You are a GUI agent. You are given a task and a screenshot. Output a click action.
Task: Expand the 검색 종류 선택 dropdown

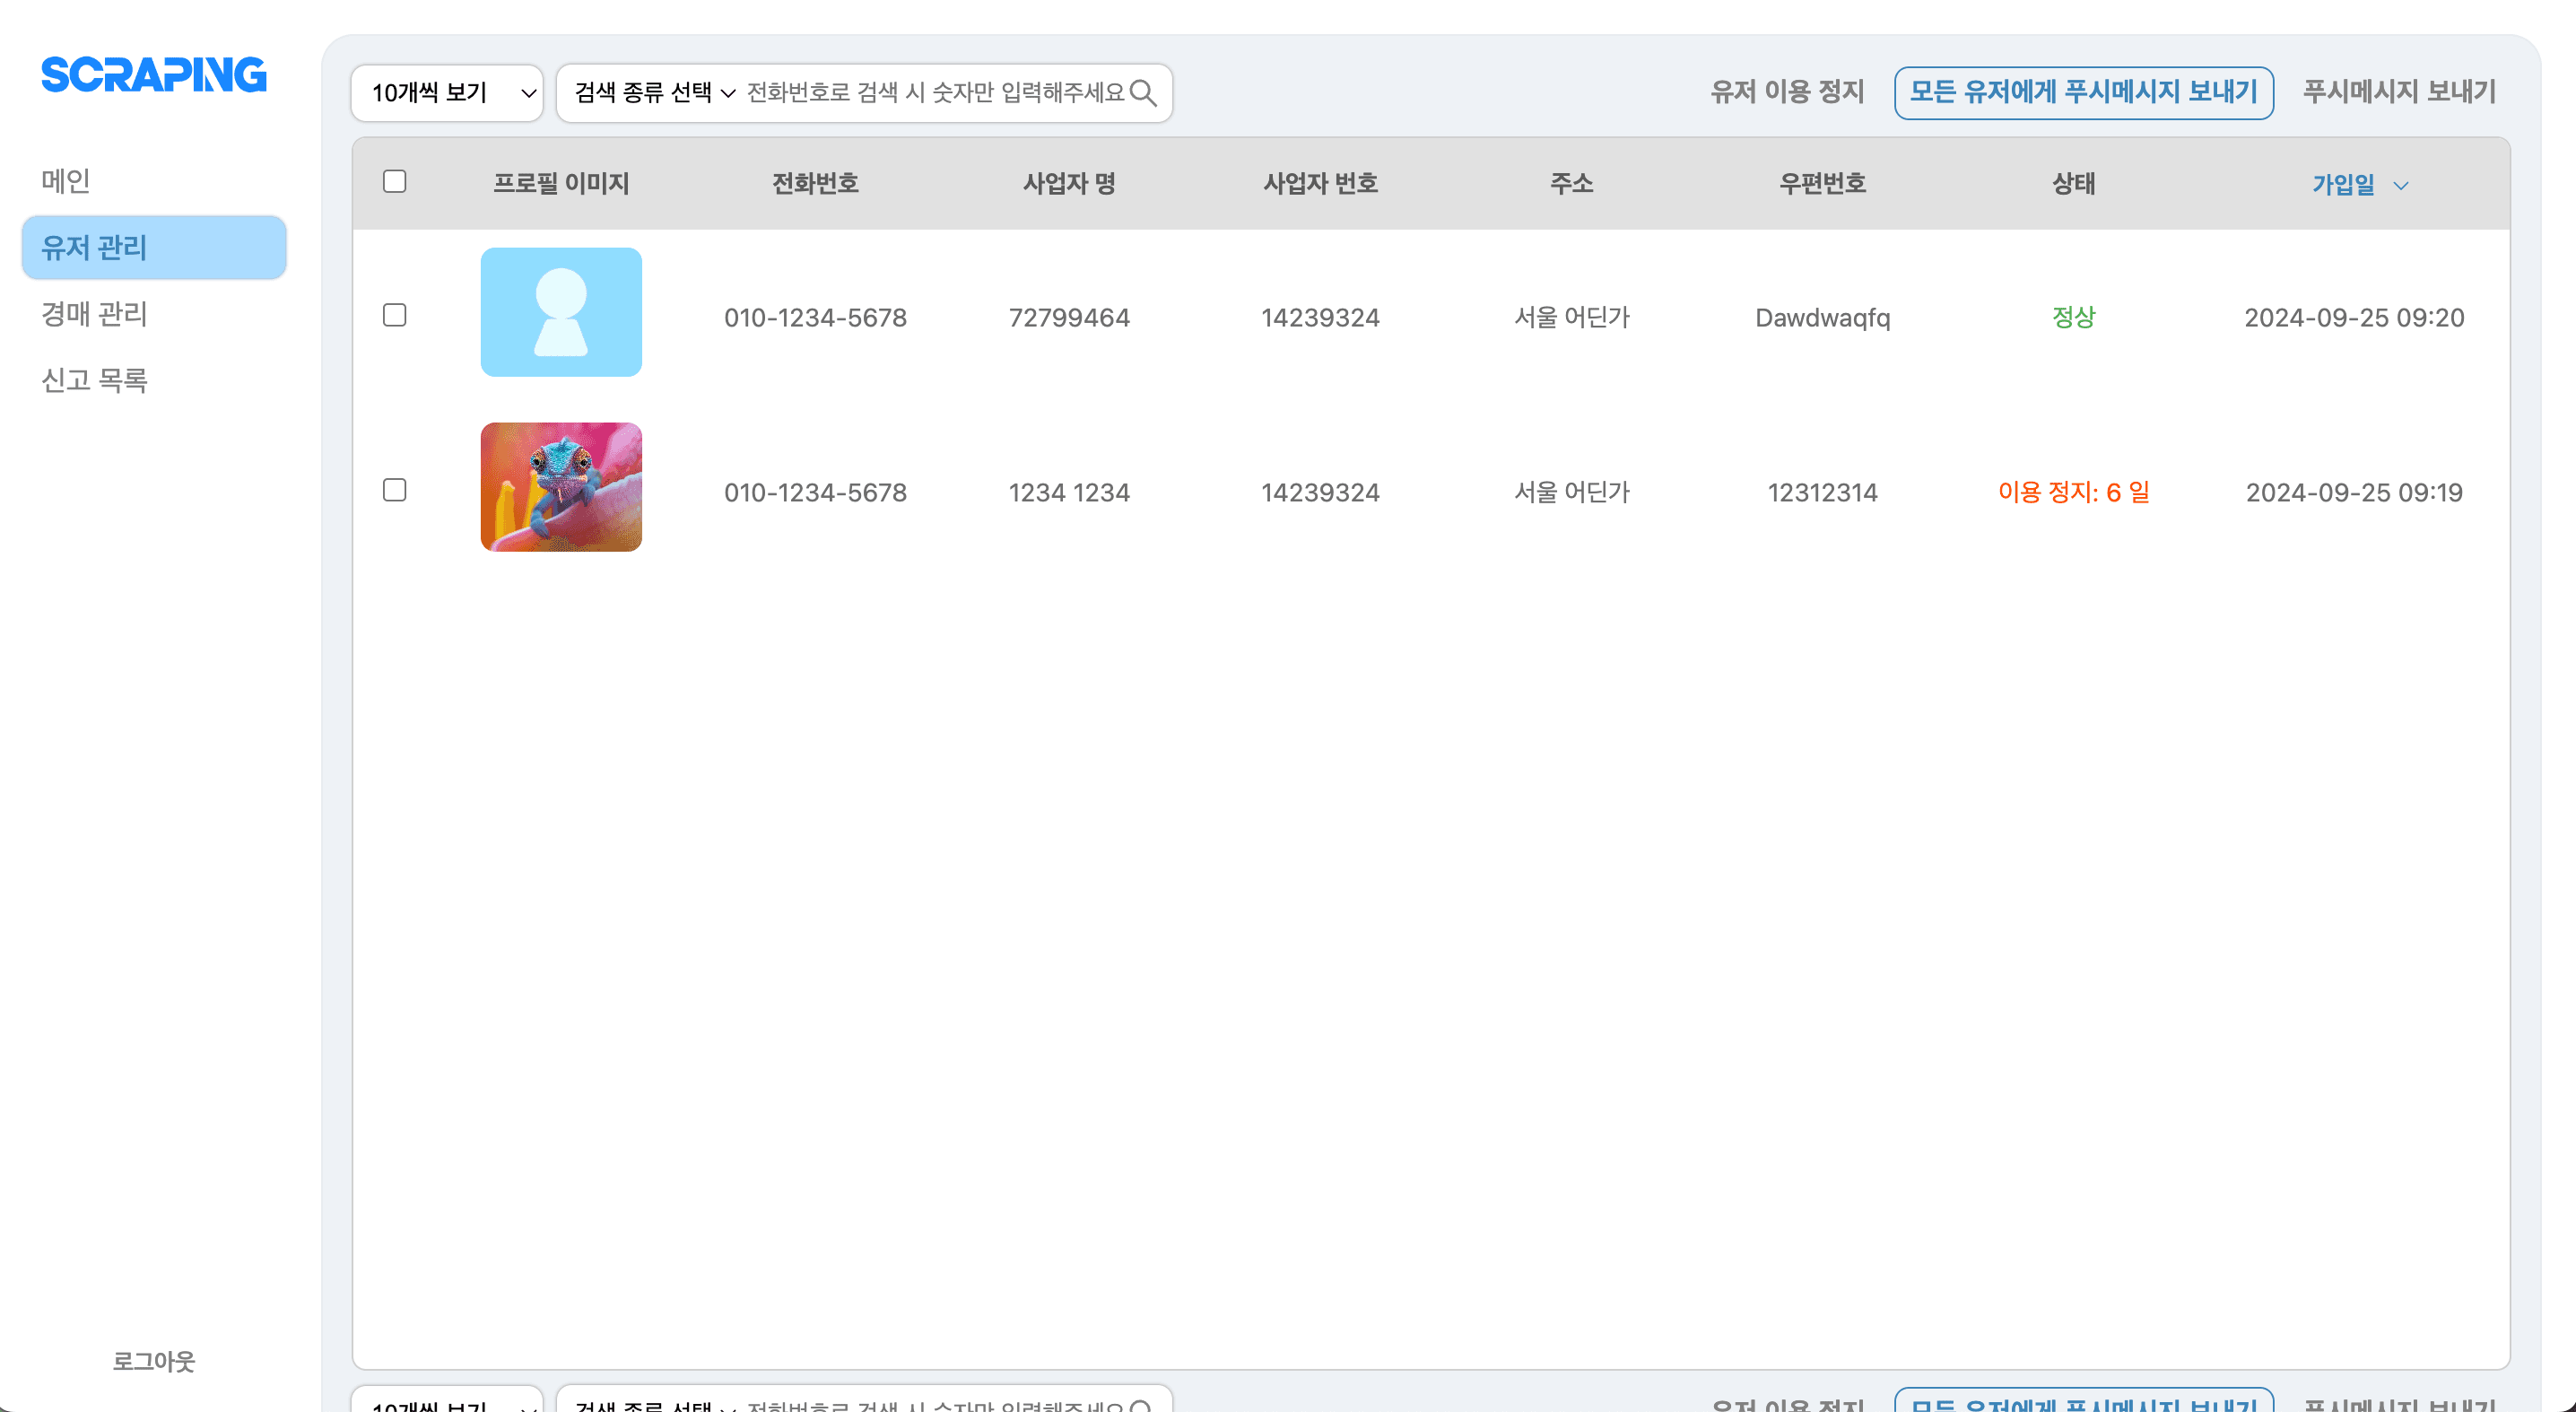[655, 93]
